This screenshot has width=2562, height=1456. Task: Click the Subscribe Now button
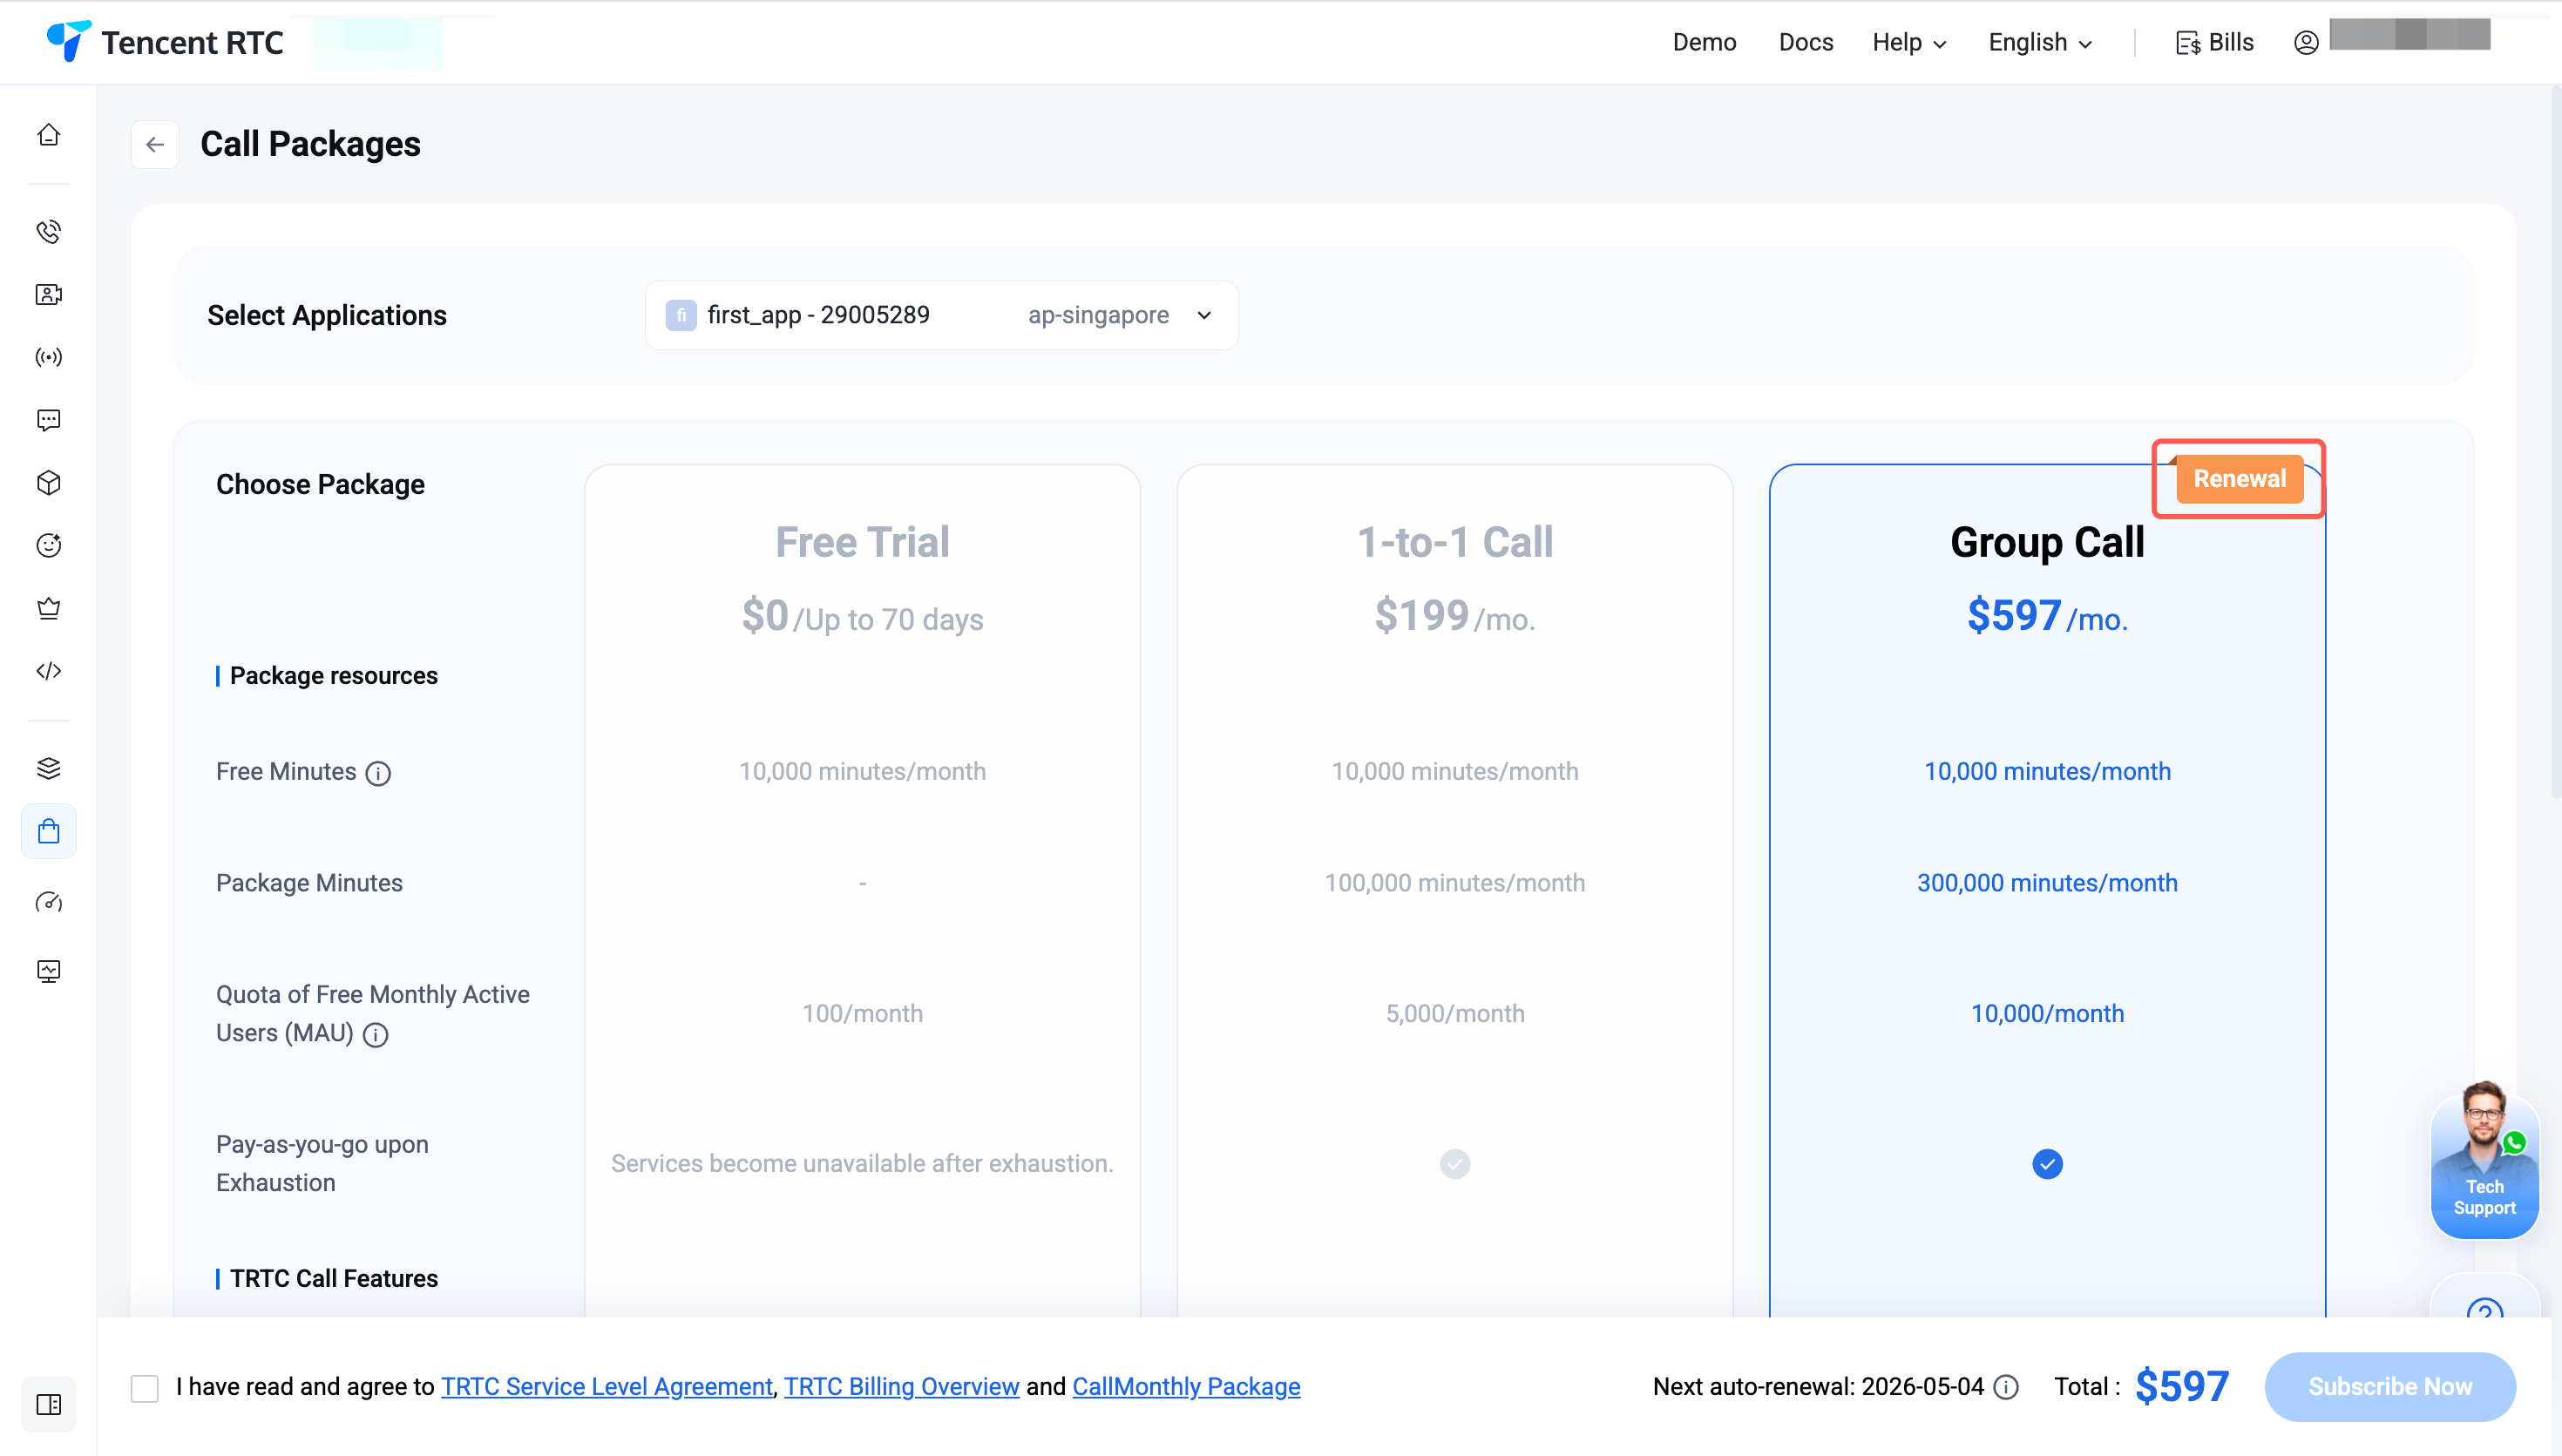click(2390, 1387)
